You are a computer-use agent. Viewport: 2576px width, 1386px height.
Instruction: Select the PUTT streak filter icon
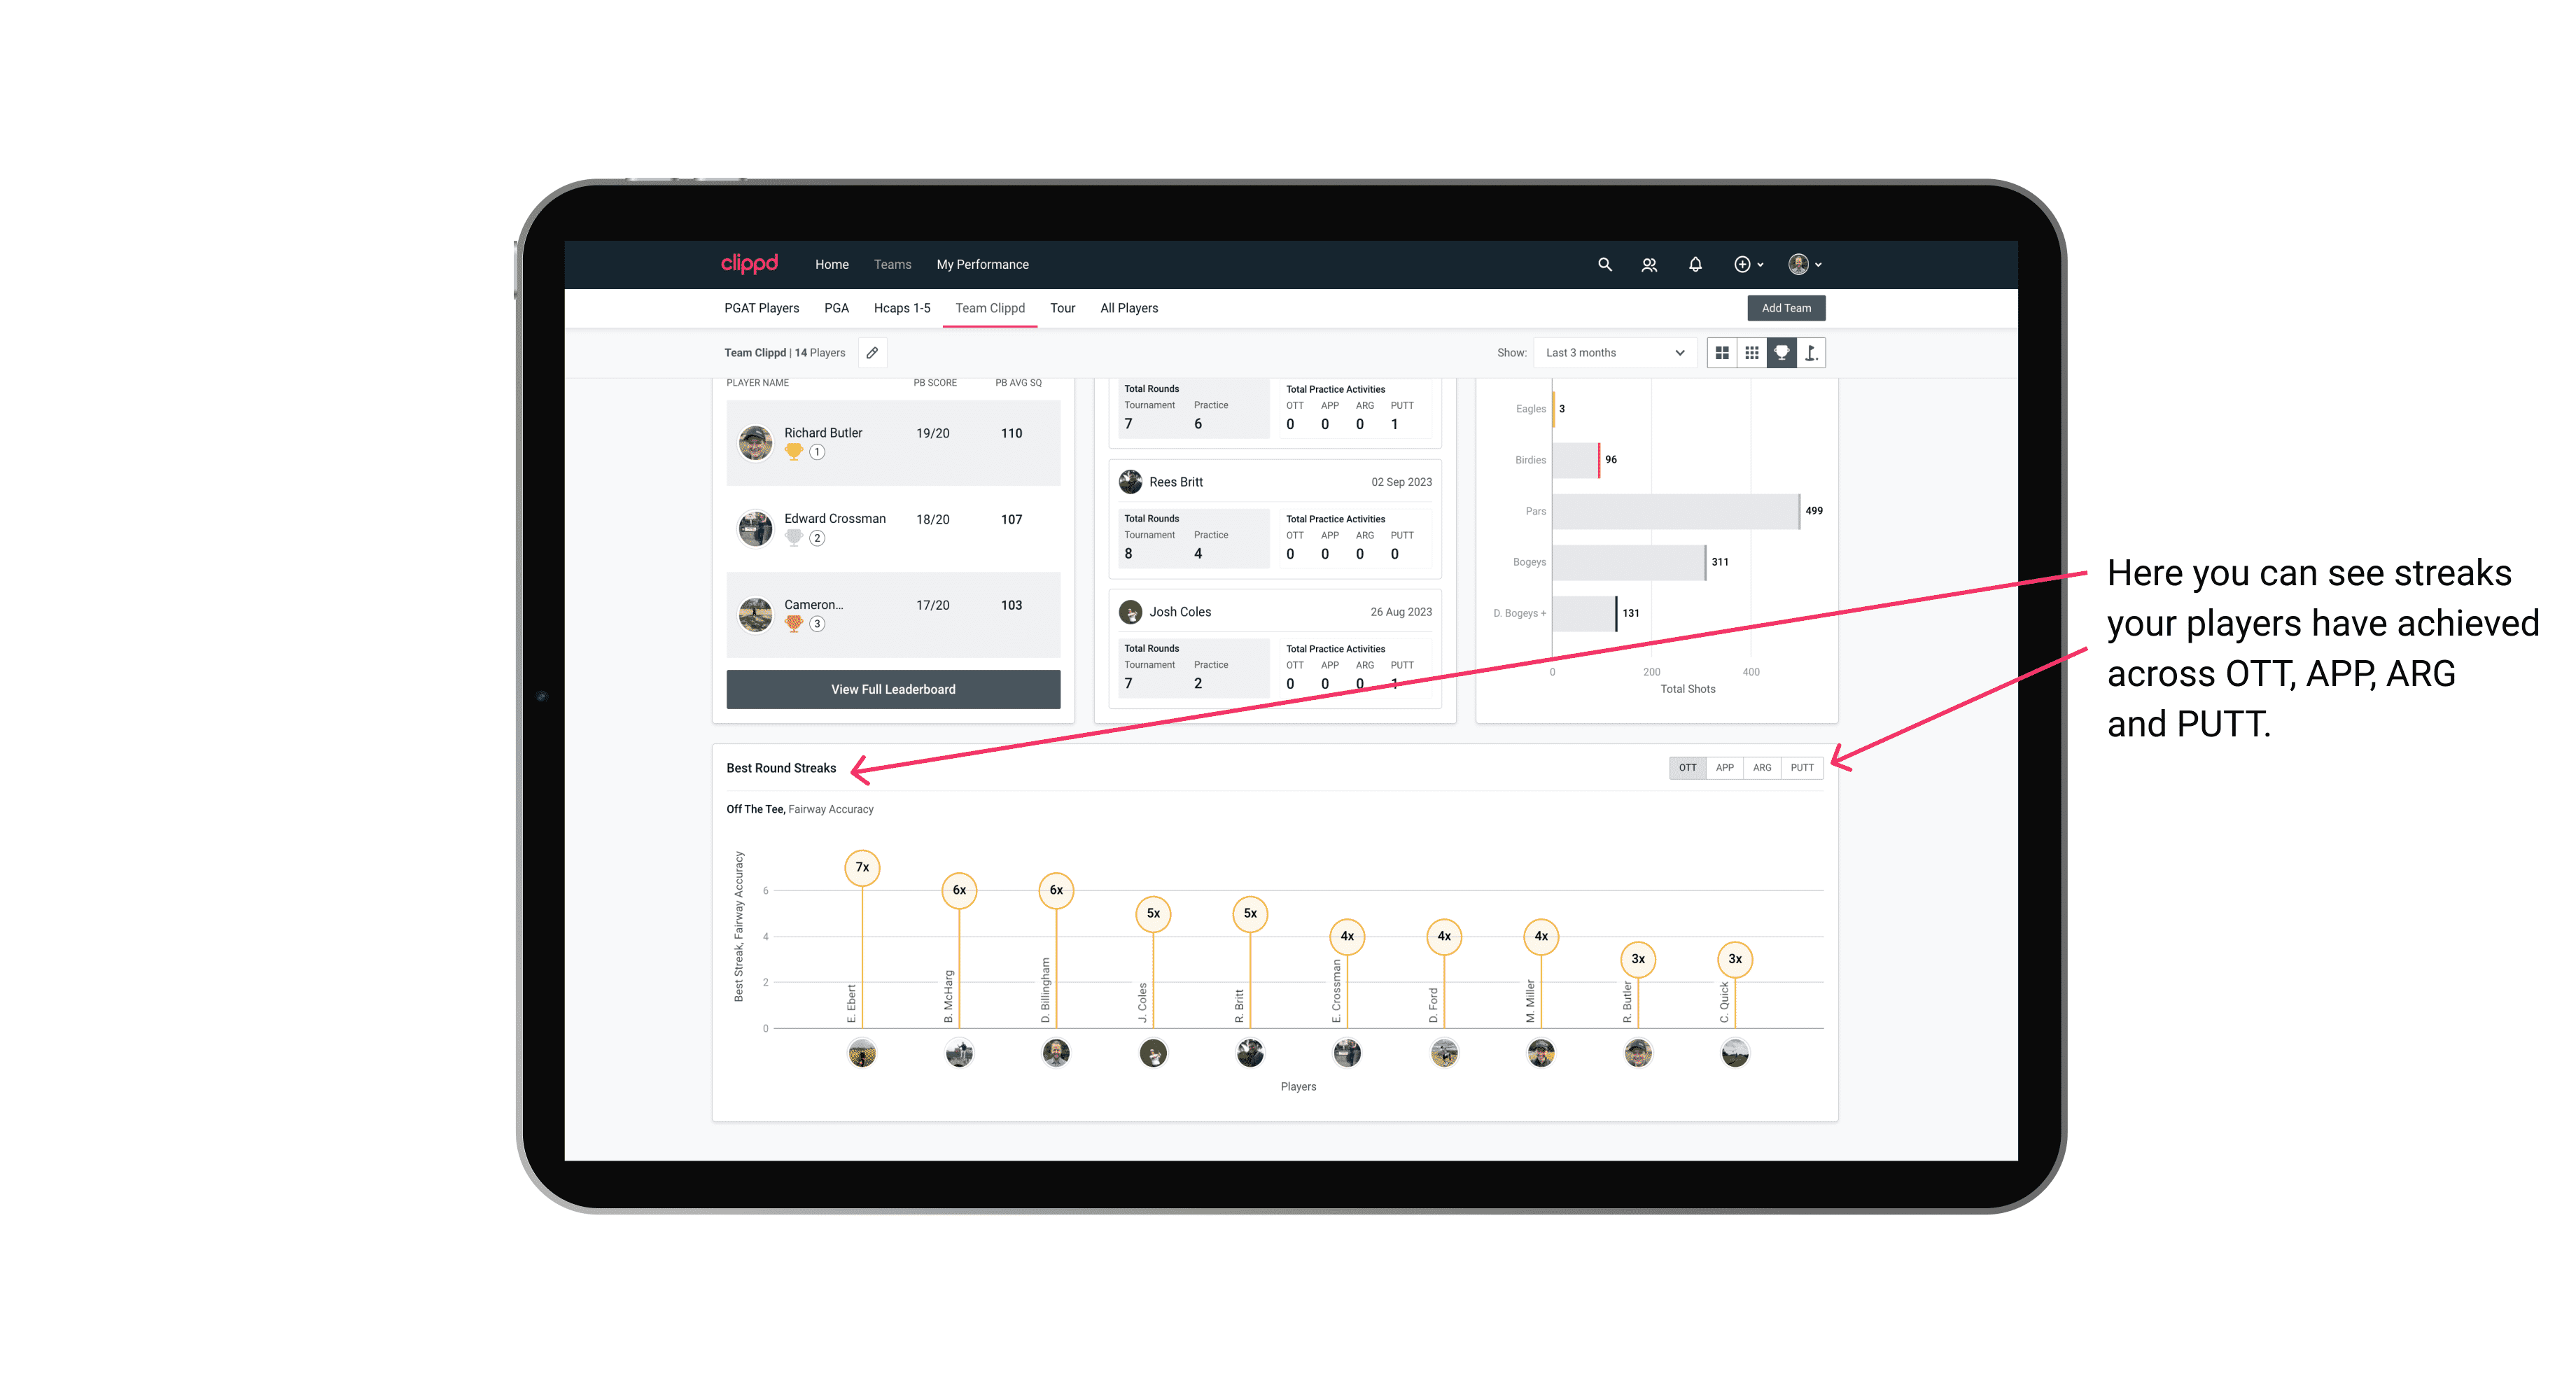1803,766
